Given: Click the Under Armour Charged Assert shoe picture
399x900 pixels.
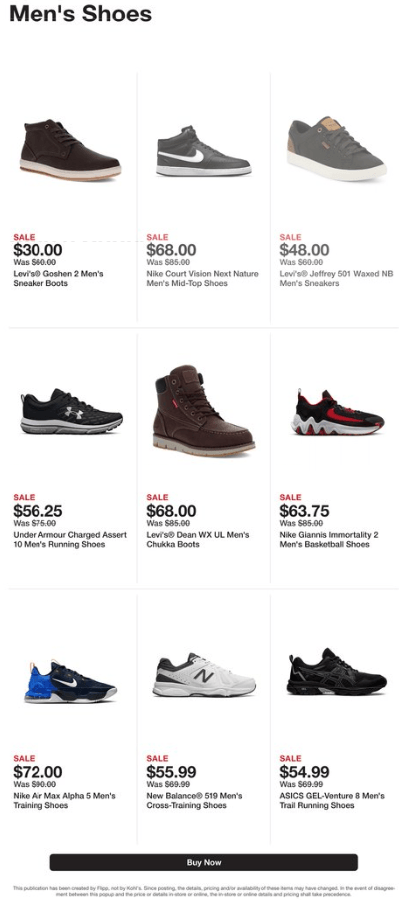Looking at the screenshot, I should coord(71,412).
